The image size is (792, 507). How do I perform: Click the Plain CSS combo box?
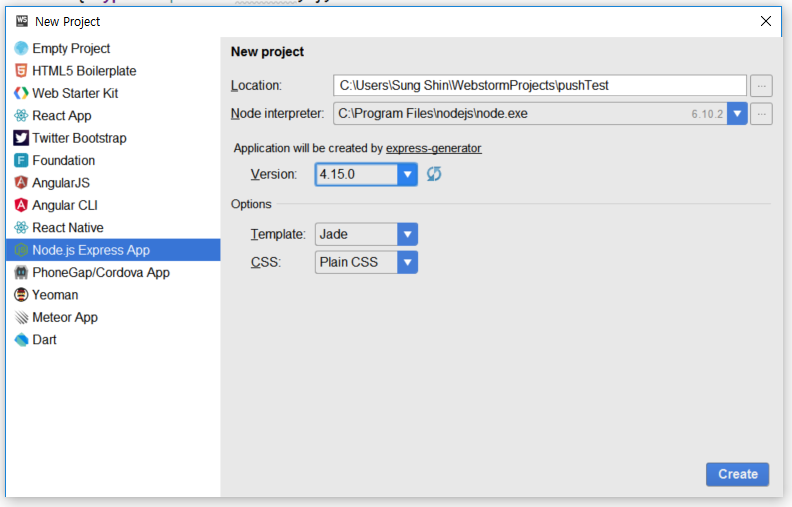366,263
